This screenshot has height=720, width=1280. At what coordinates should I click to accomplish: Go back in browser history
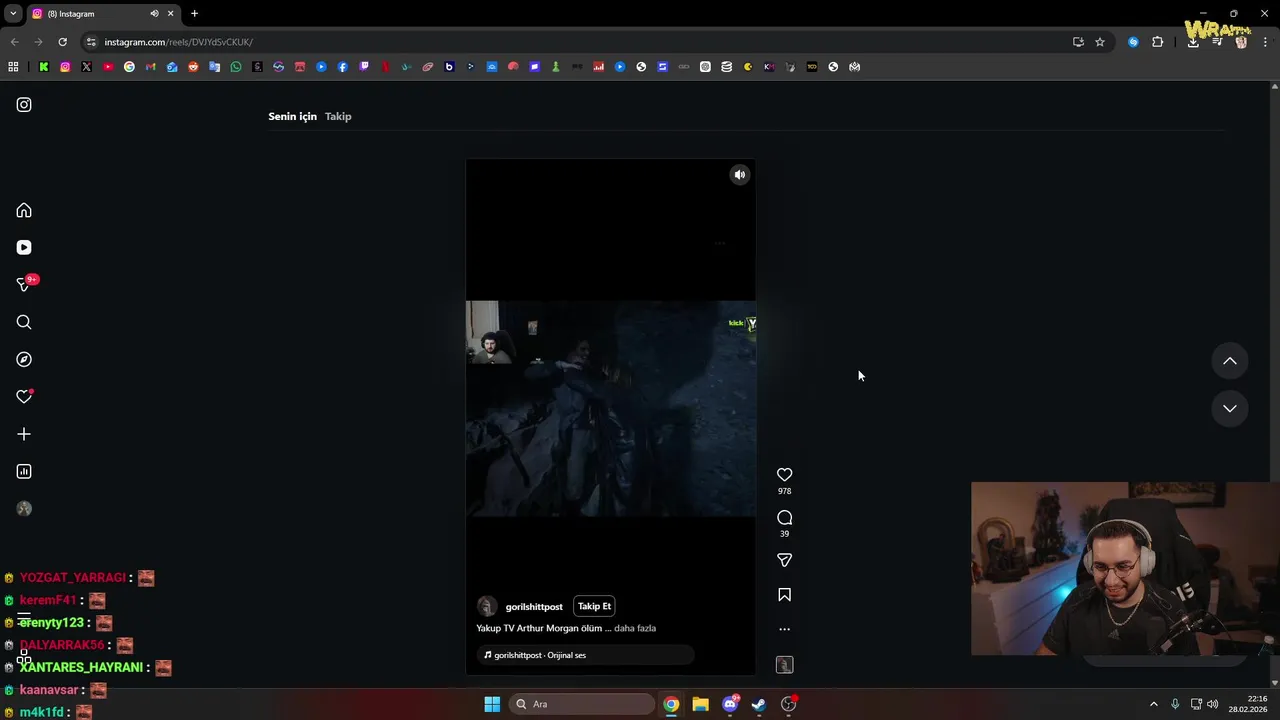(14, 42)
